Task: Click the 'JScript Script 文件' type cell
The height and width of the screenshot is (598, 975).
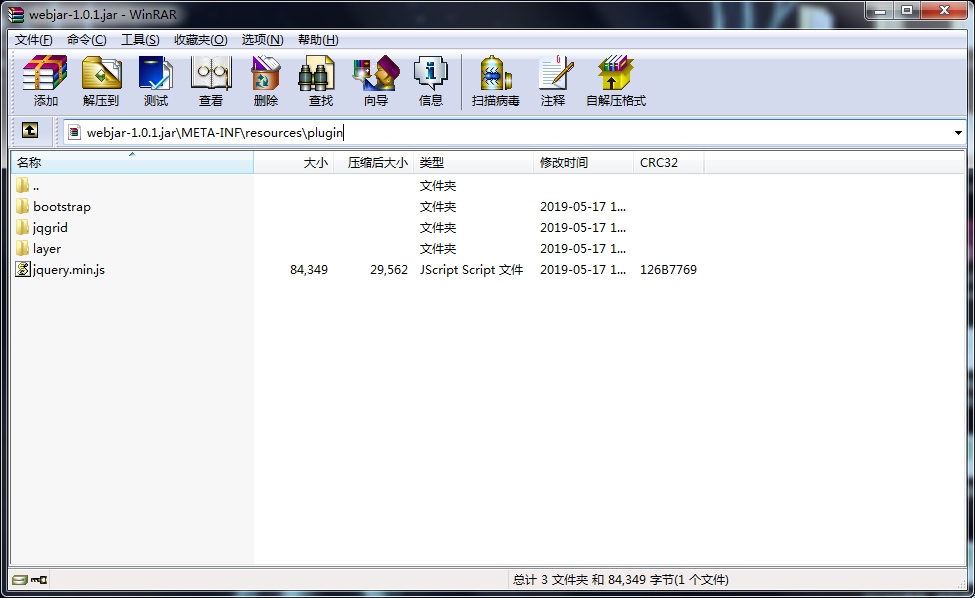Action: [x=471, y=270]
